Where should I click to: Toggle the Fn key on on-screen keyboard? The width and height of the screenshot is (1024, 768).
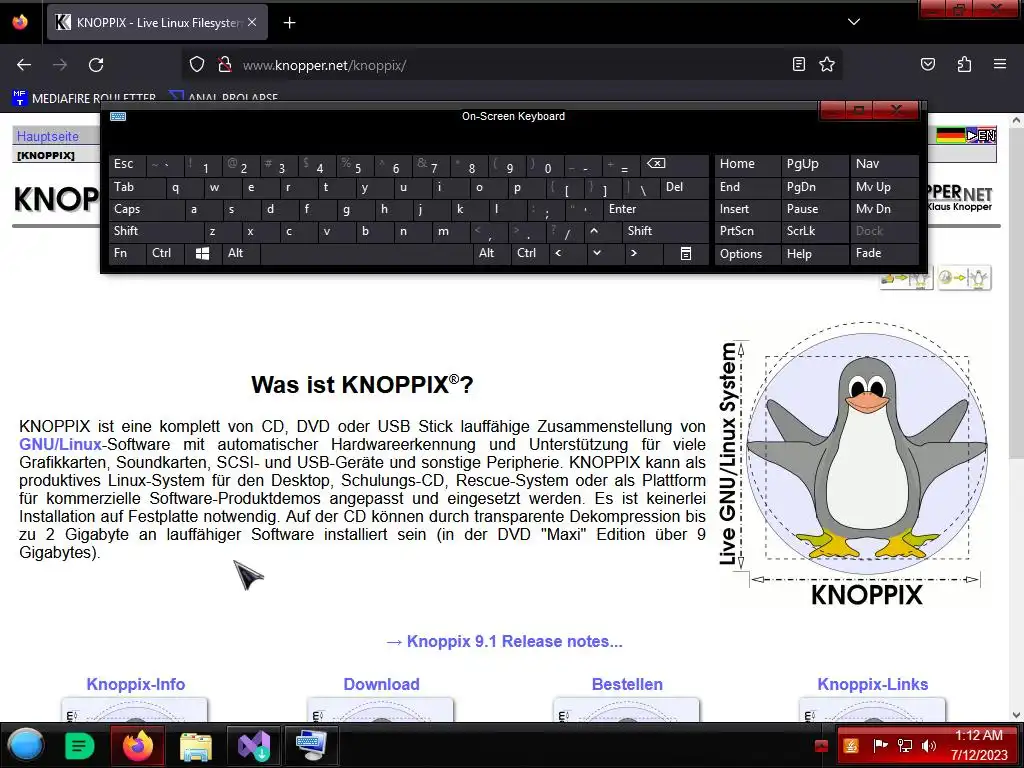tap(127, 253)
